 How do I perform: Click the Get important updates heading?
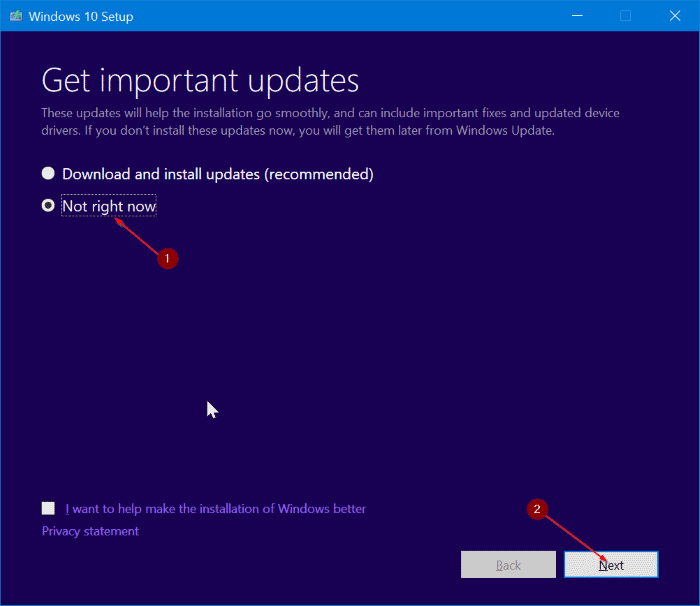[x=200, y=81]
